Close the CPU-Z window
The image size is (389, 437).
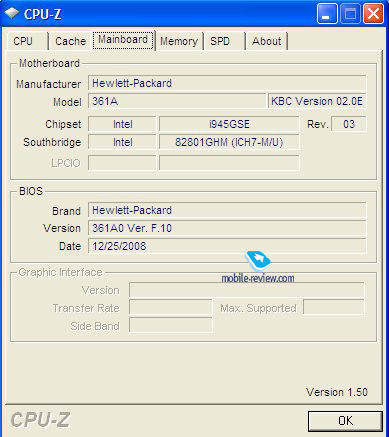(x=373, y=14)
